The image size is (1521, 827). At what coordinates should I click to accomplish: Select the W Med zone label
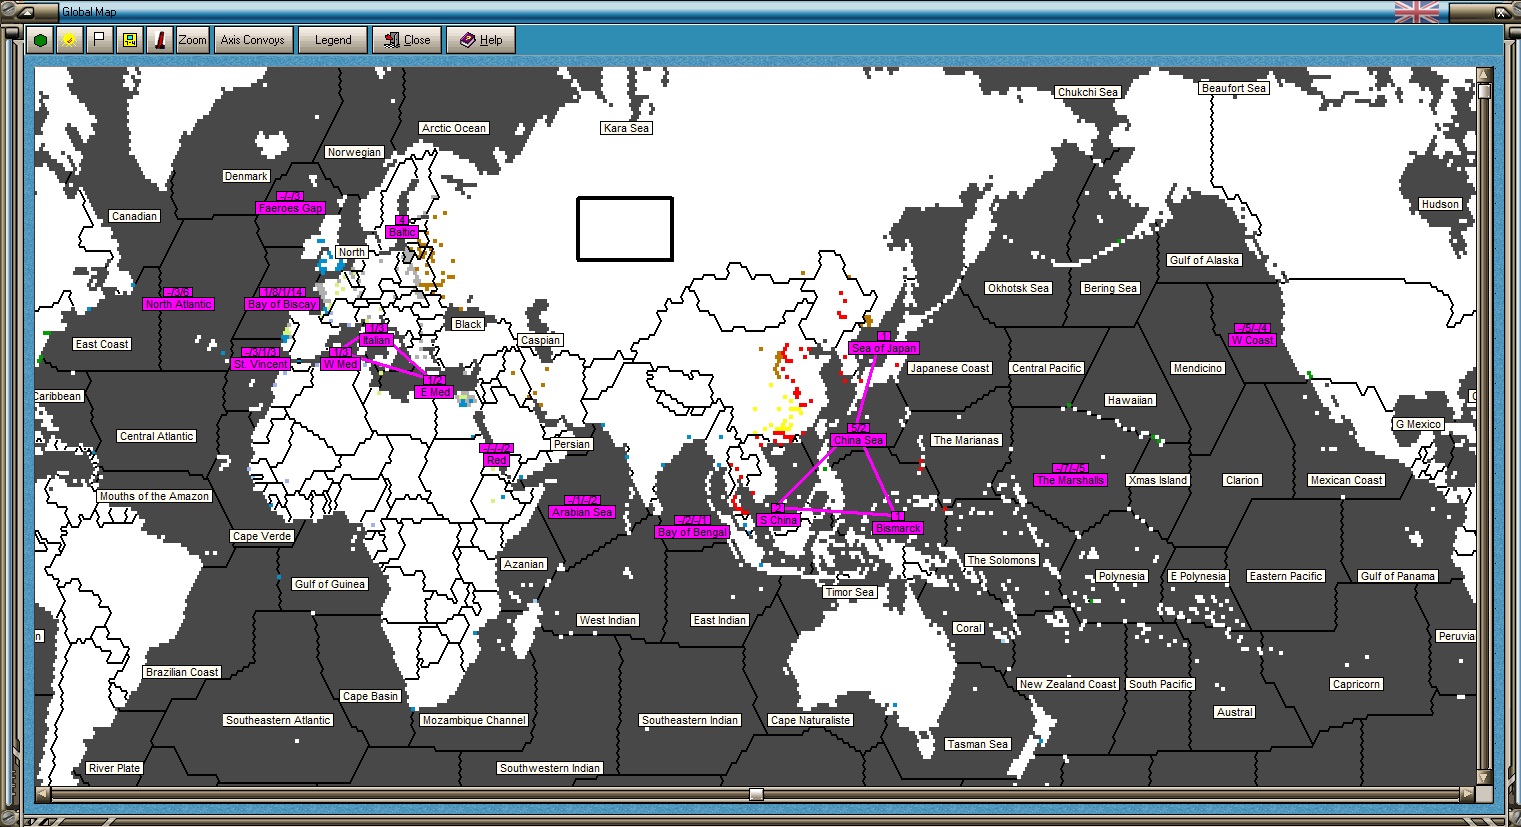(340, 364)
